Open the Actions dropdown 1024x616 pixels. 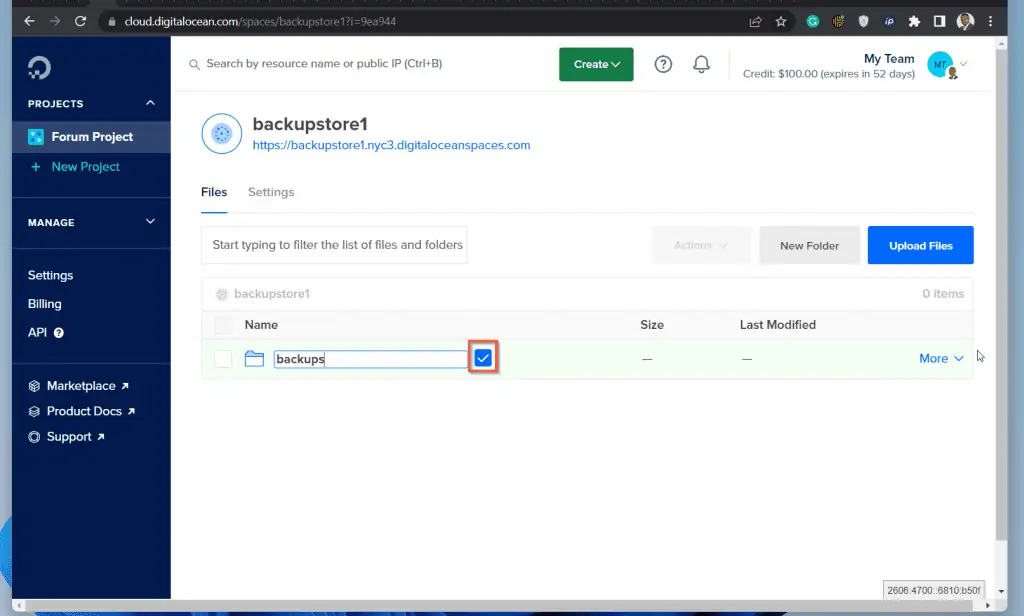701,246
